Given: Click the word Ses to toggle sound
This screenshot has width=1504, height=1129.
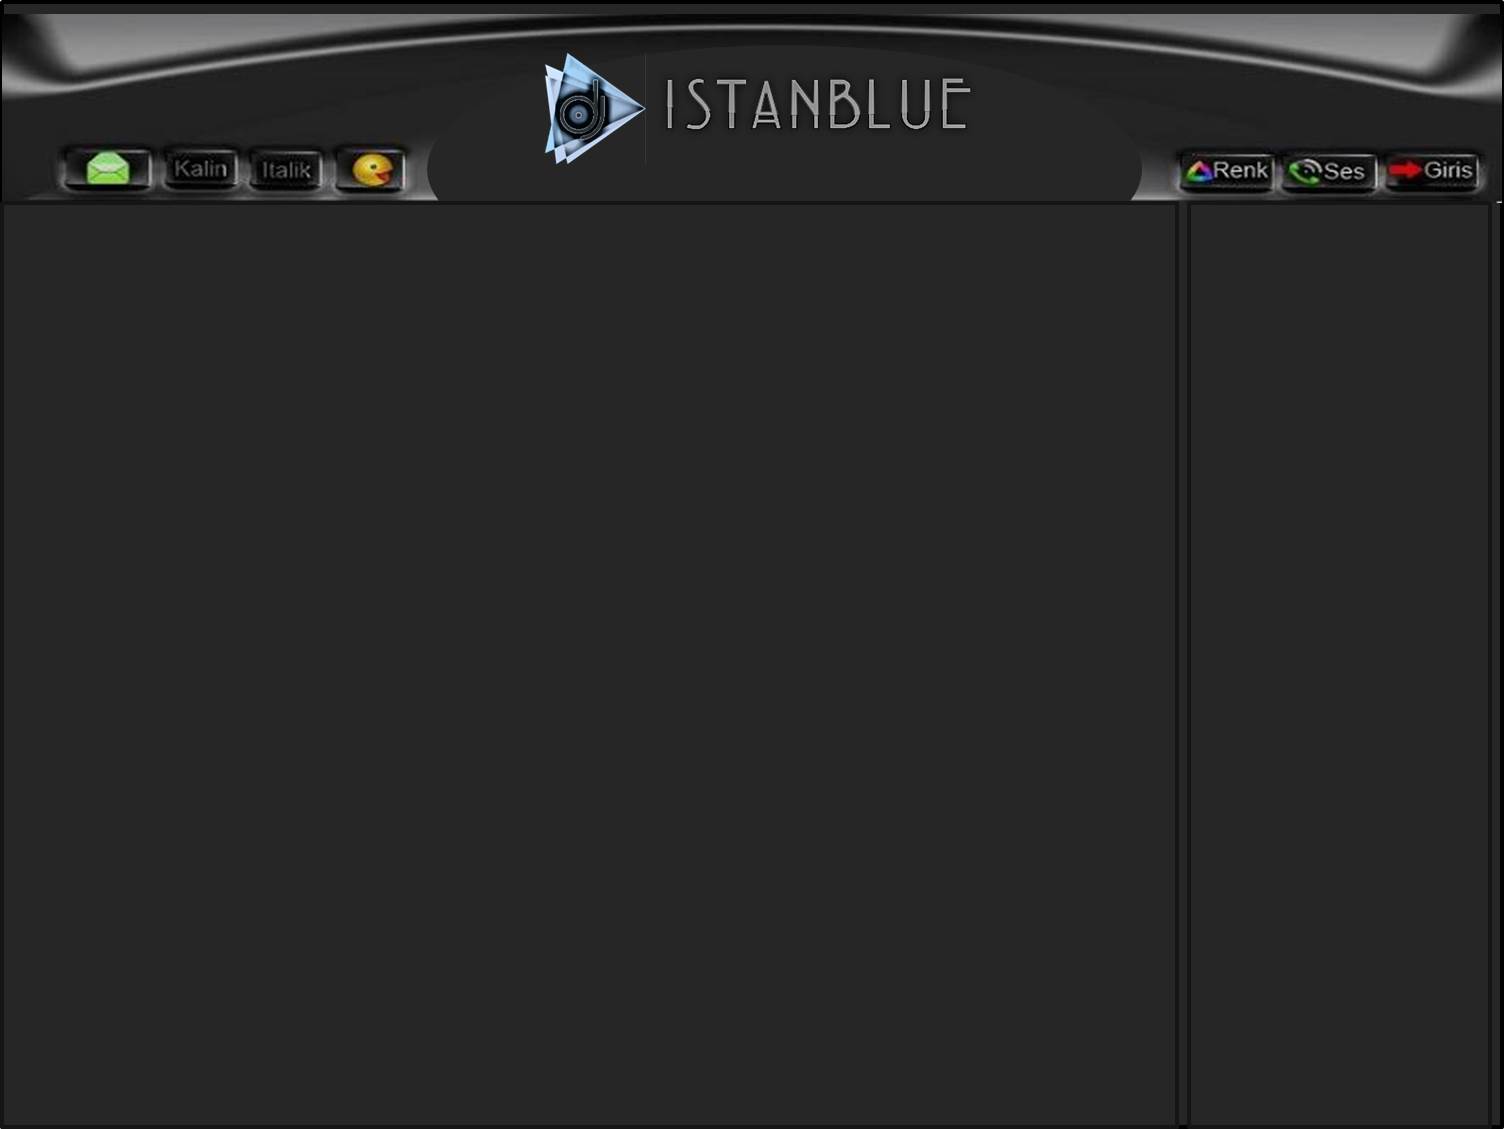Looking at the screenshot, I should 1344,171.
